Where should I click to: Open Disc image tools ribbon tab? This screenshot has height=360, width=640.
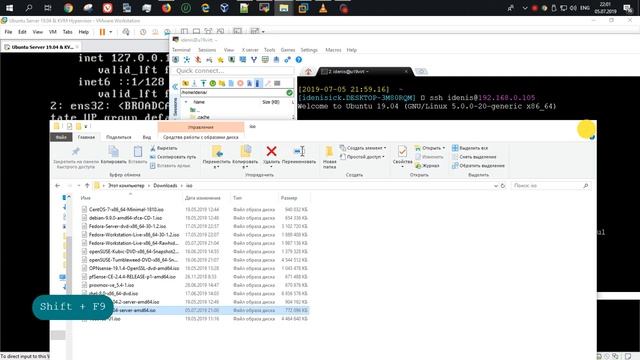(x=200, y=137)
